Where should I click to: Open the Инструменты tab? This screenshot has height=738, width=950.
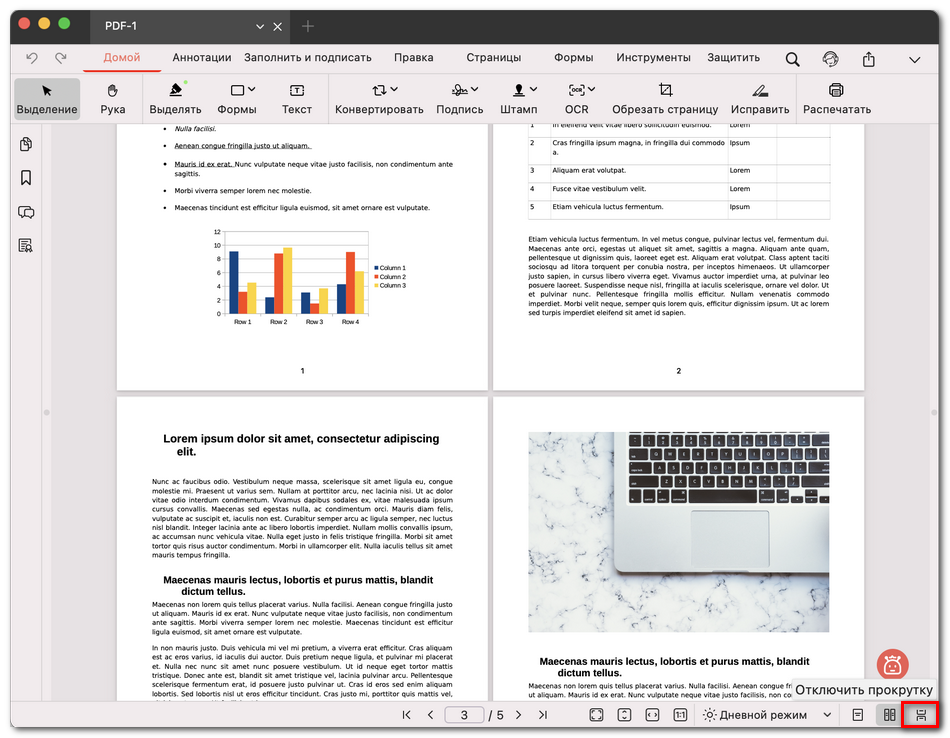tap(653, 58)
